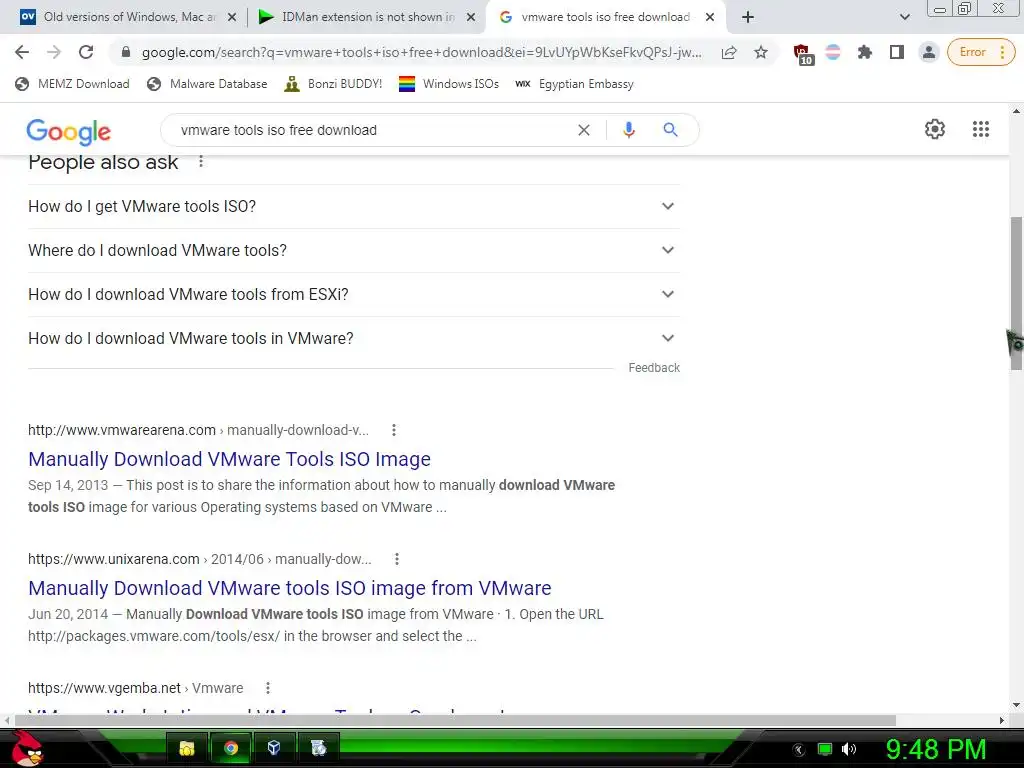The image size is (1024, 768).
Task: Select the vmware tools iso free download tab
Action: (x=605, y=17)
